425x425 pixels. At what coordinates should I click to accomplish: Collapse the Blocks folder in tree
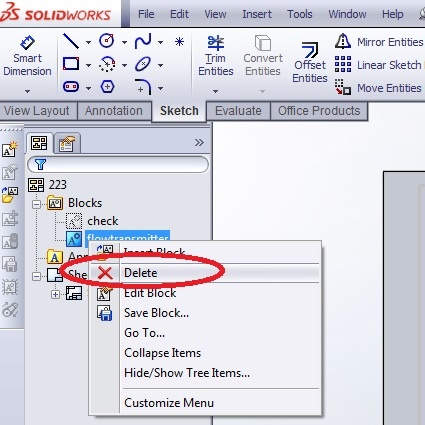pyautogui.click(x=37, y=204)
